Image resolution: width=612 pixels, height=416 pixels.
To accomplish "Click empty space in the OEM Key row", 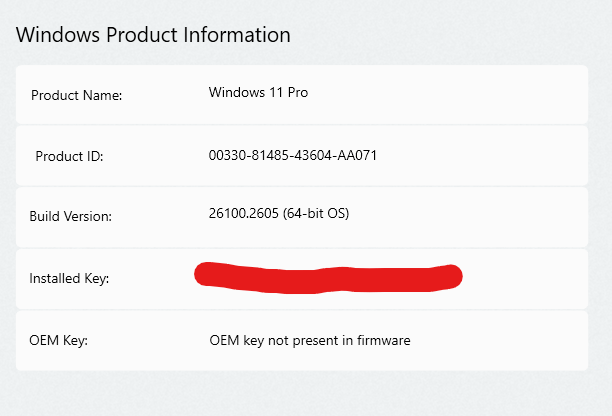I will (500, 340).
